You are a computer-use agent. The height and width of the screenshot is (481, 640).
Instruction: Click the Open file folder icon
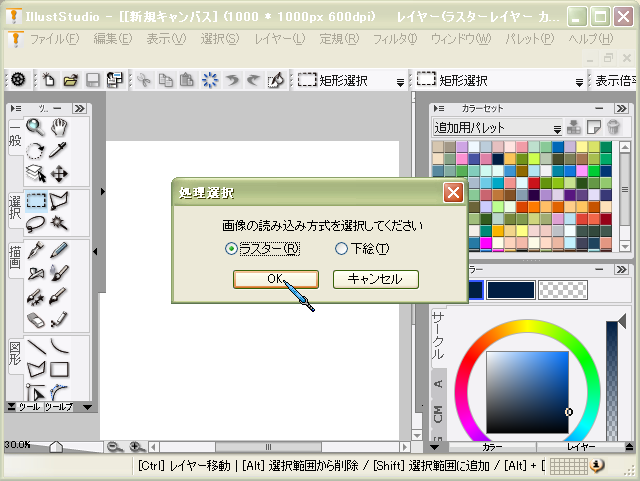click(x=71, y=80)
